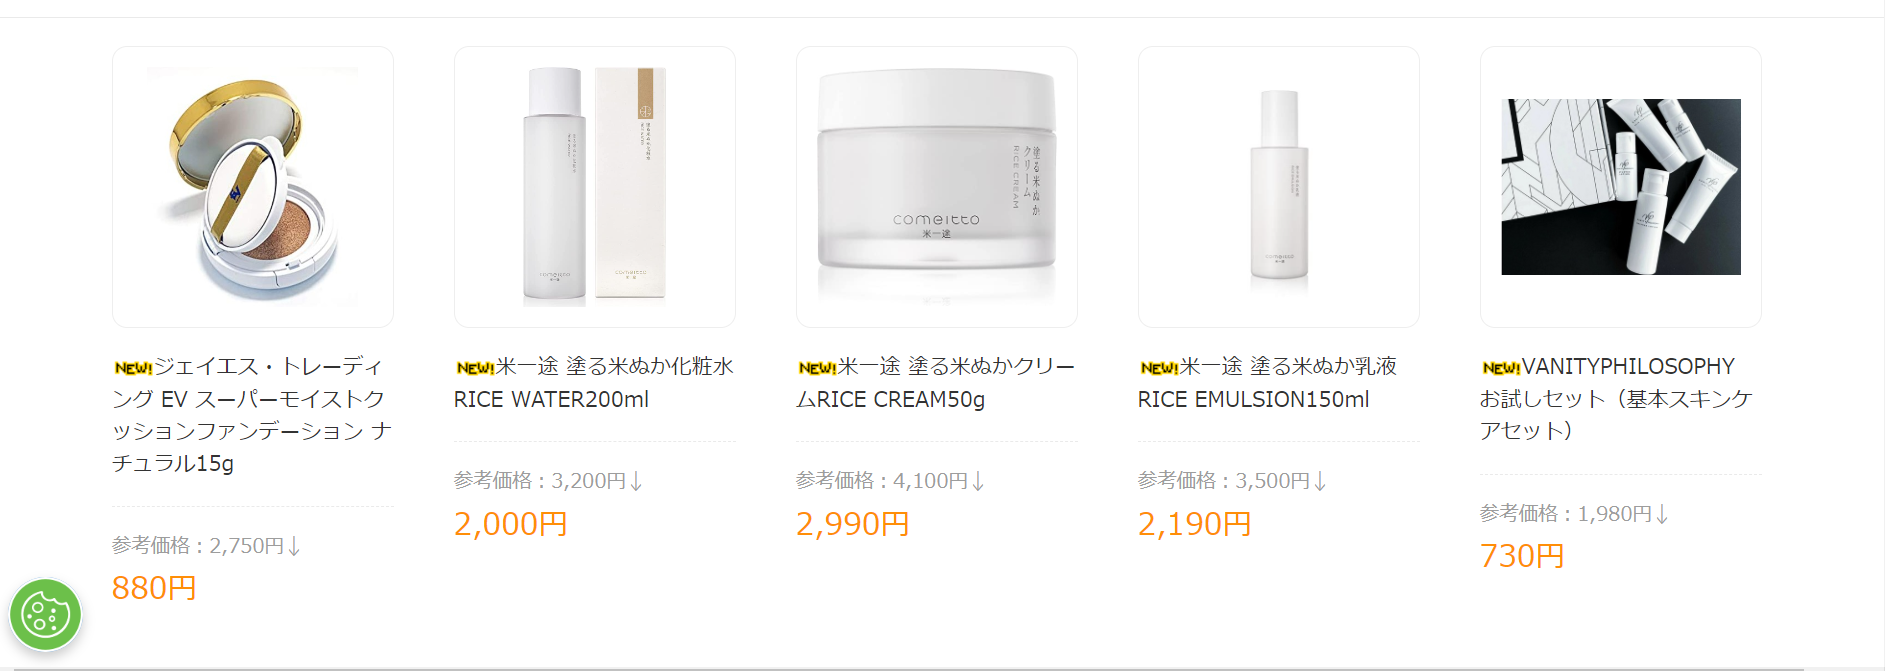Open 塗る米ぬかクリーム RICE CREAM50g link

[x=936, y=383]
